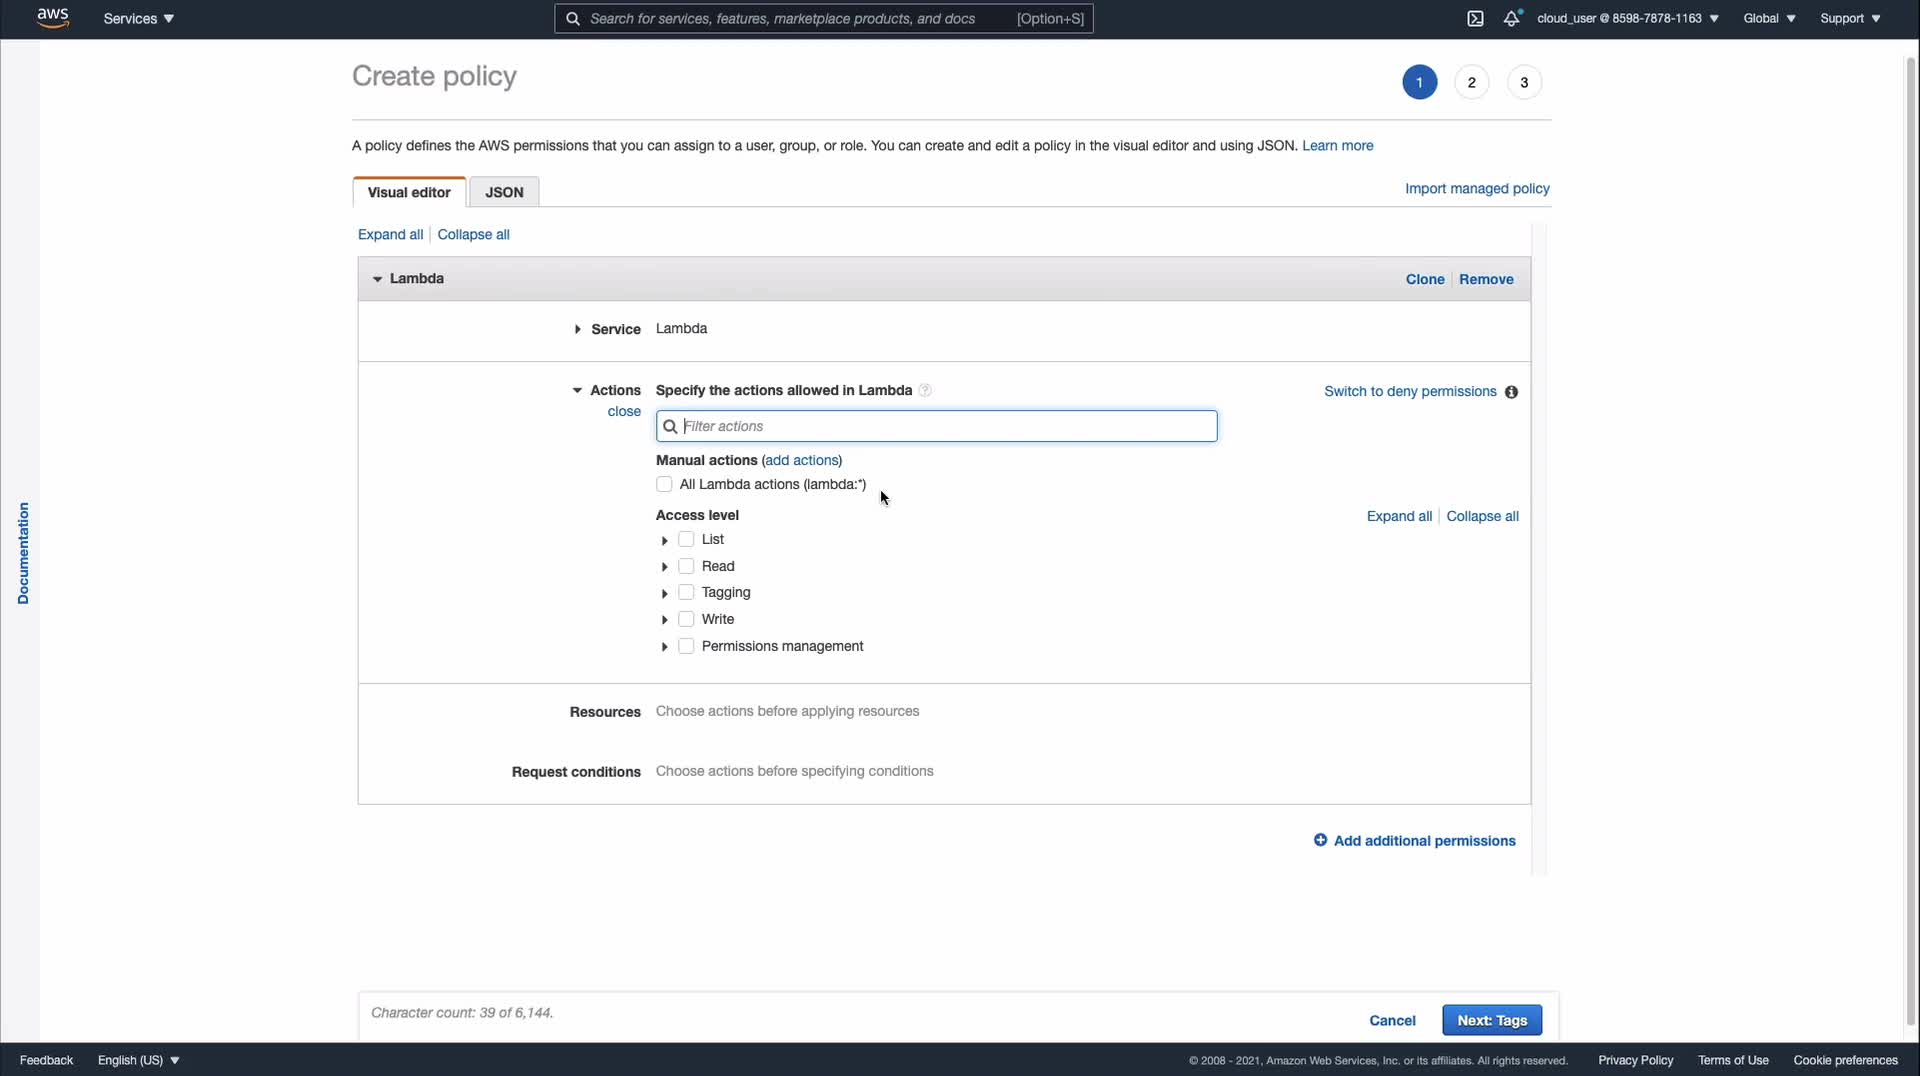This screenshot has height=1076, width=1920.
Task: Select the Tagging access level checkbox
Action: pyautogui.click(x=686, y=592)
